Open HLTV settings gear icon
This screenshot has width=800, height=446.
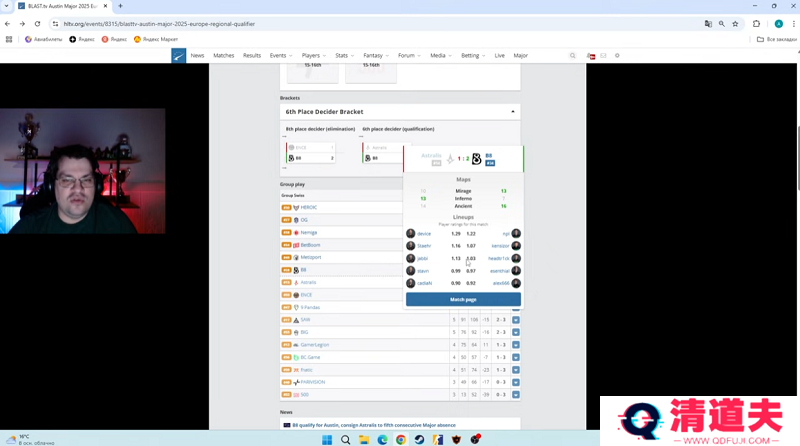[x=617, y=56]
